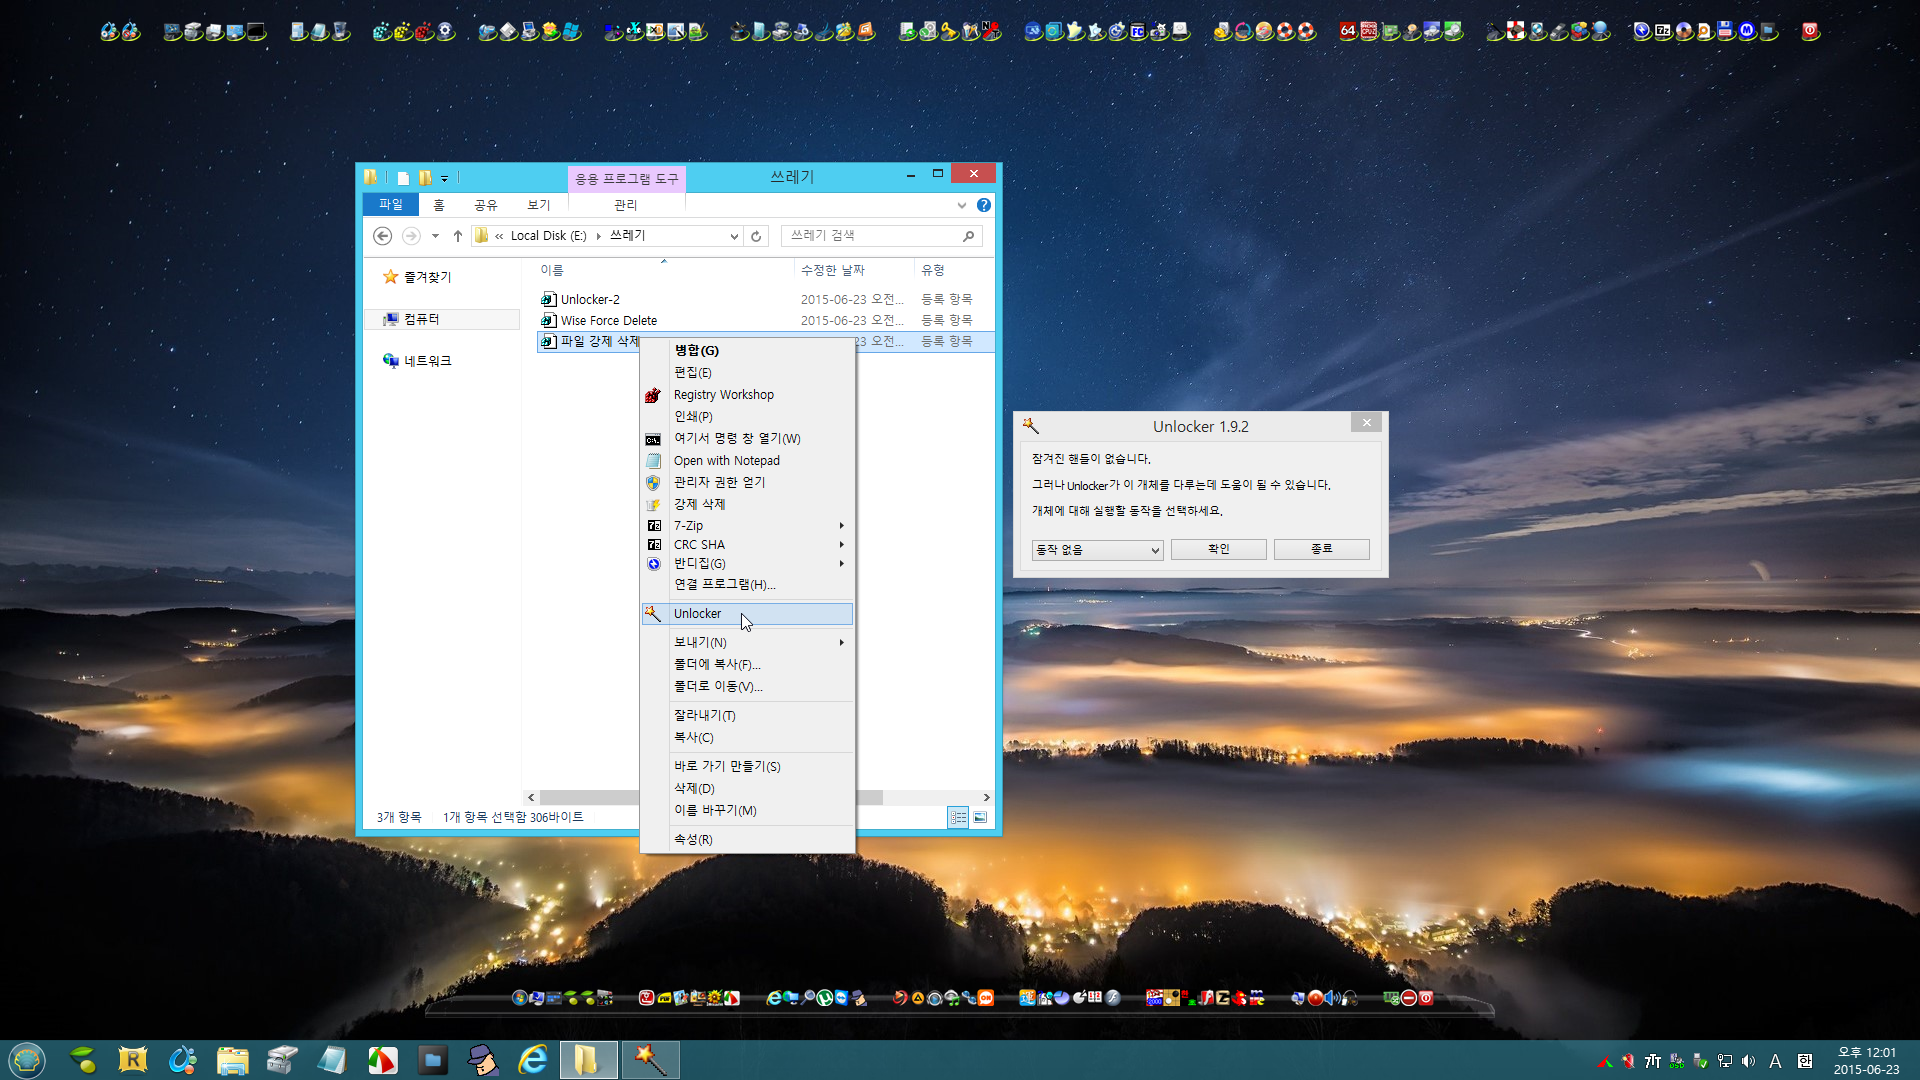
Task: Switch to the 공유 ribbon tab
Action: [x=486, y=205]
